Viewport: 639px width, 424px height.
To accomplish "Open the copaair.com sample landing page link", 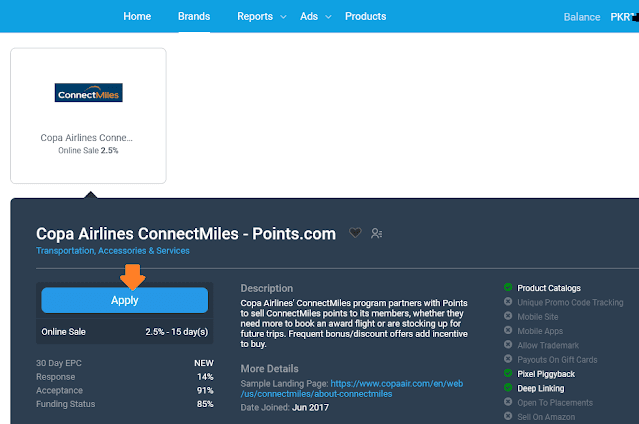I will [x=352, y=389].
